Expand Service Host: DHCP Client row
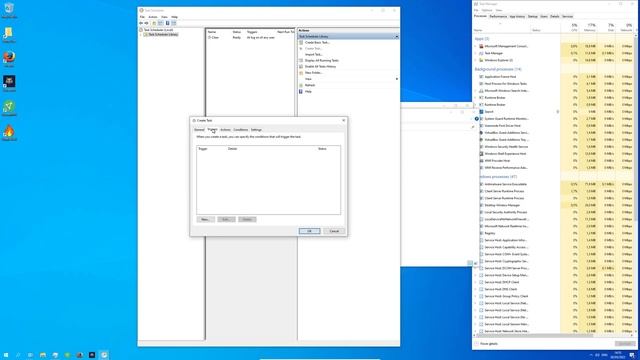The height and width of the screenshot is (360, 640). click(476, 282)
